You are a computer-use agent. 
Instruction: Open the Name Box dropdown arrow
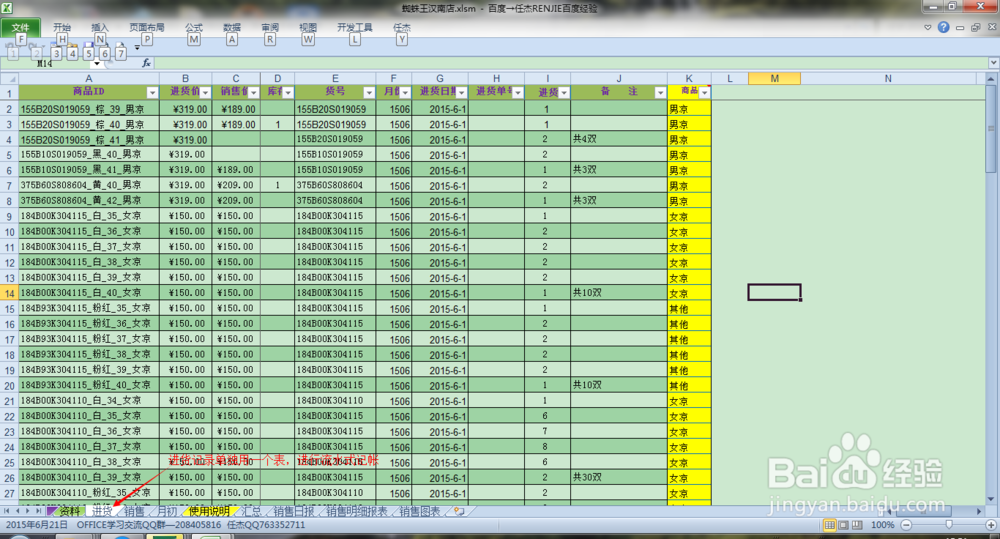click(97, 63)
